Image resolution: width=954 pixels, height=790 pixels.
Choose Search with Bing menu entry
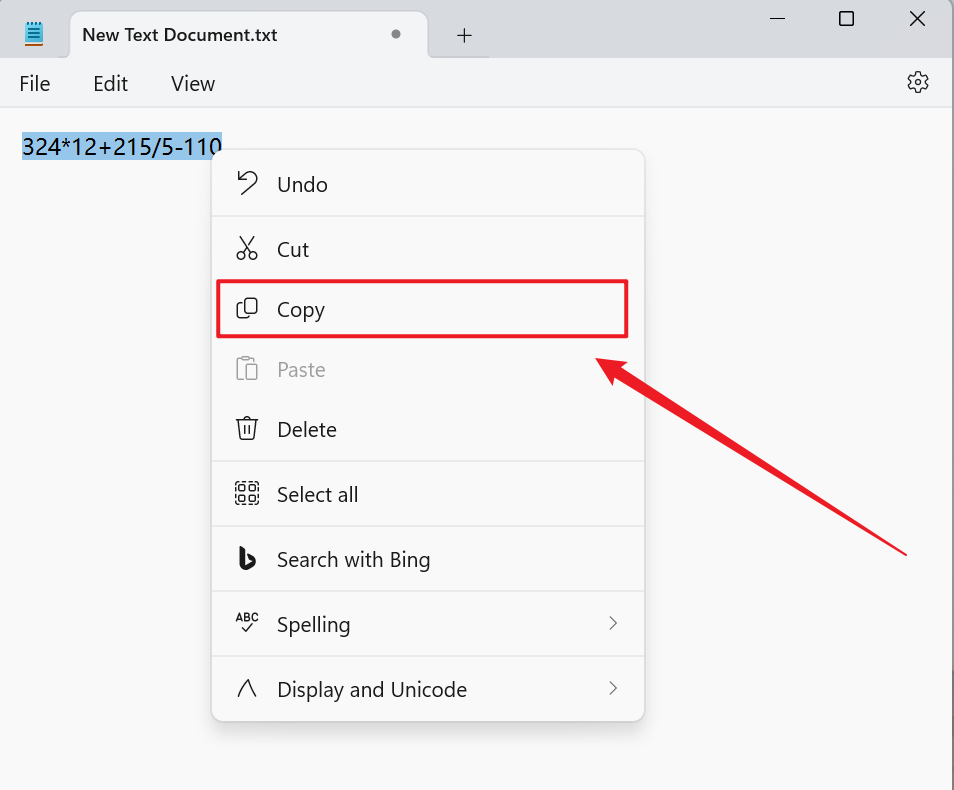[353, 560]
